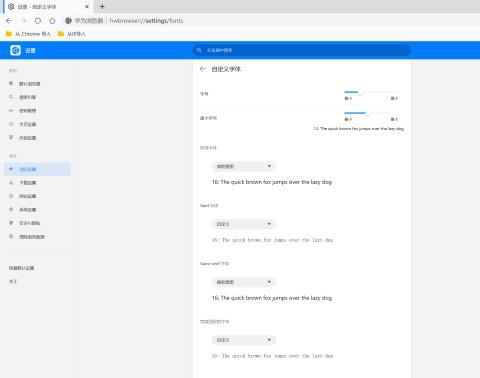Close the settings tab
The width and height of the screenshot is (480, 378).
point(87,6)
